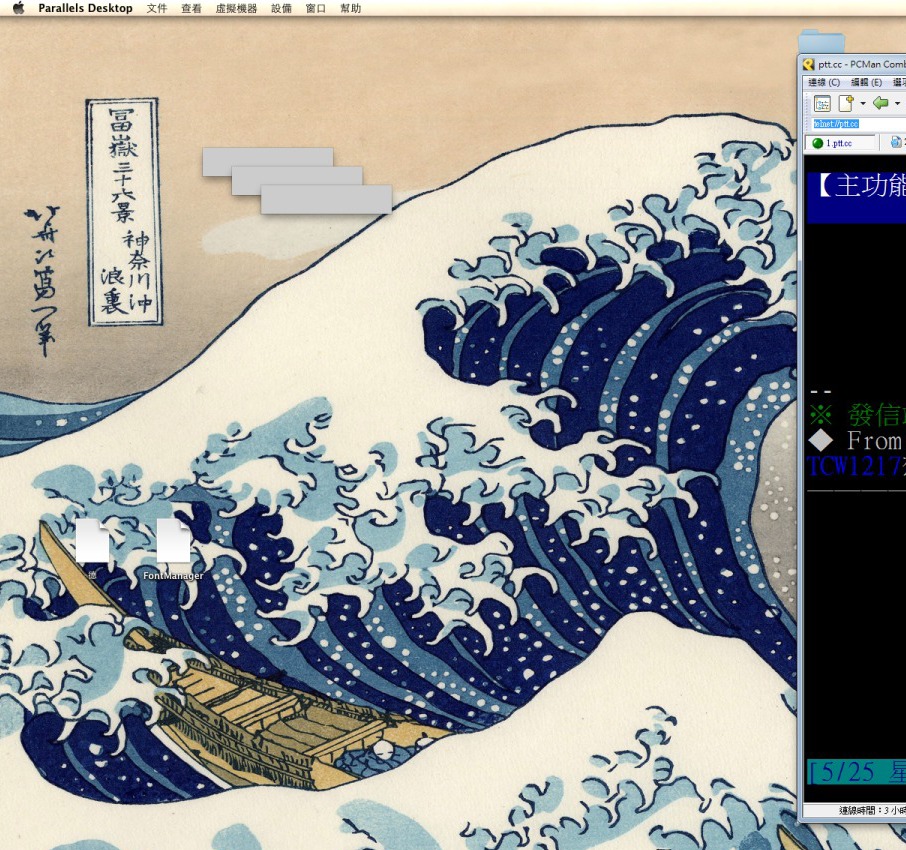The height and width of the screenshot is (850, 906).
Task: Open the Parallels Desktop menu
Action: click(86, 8)
